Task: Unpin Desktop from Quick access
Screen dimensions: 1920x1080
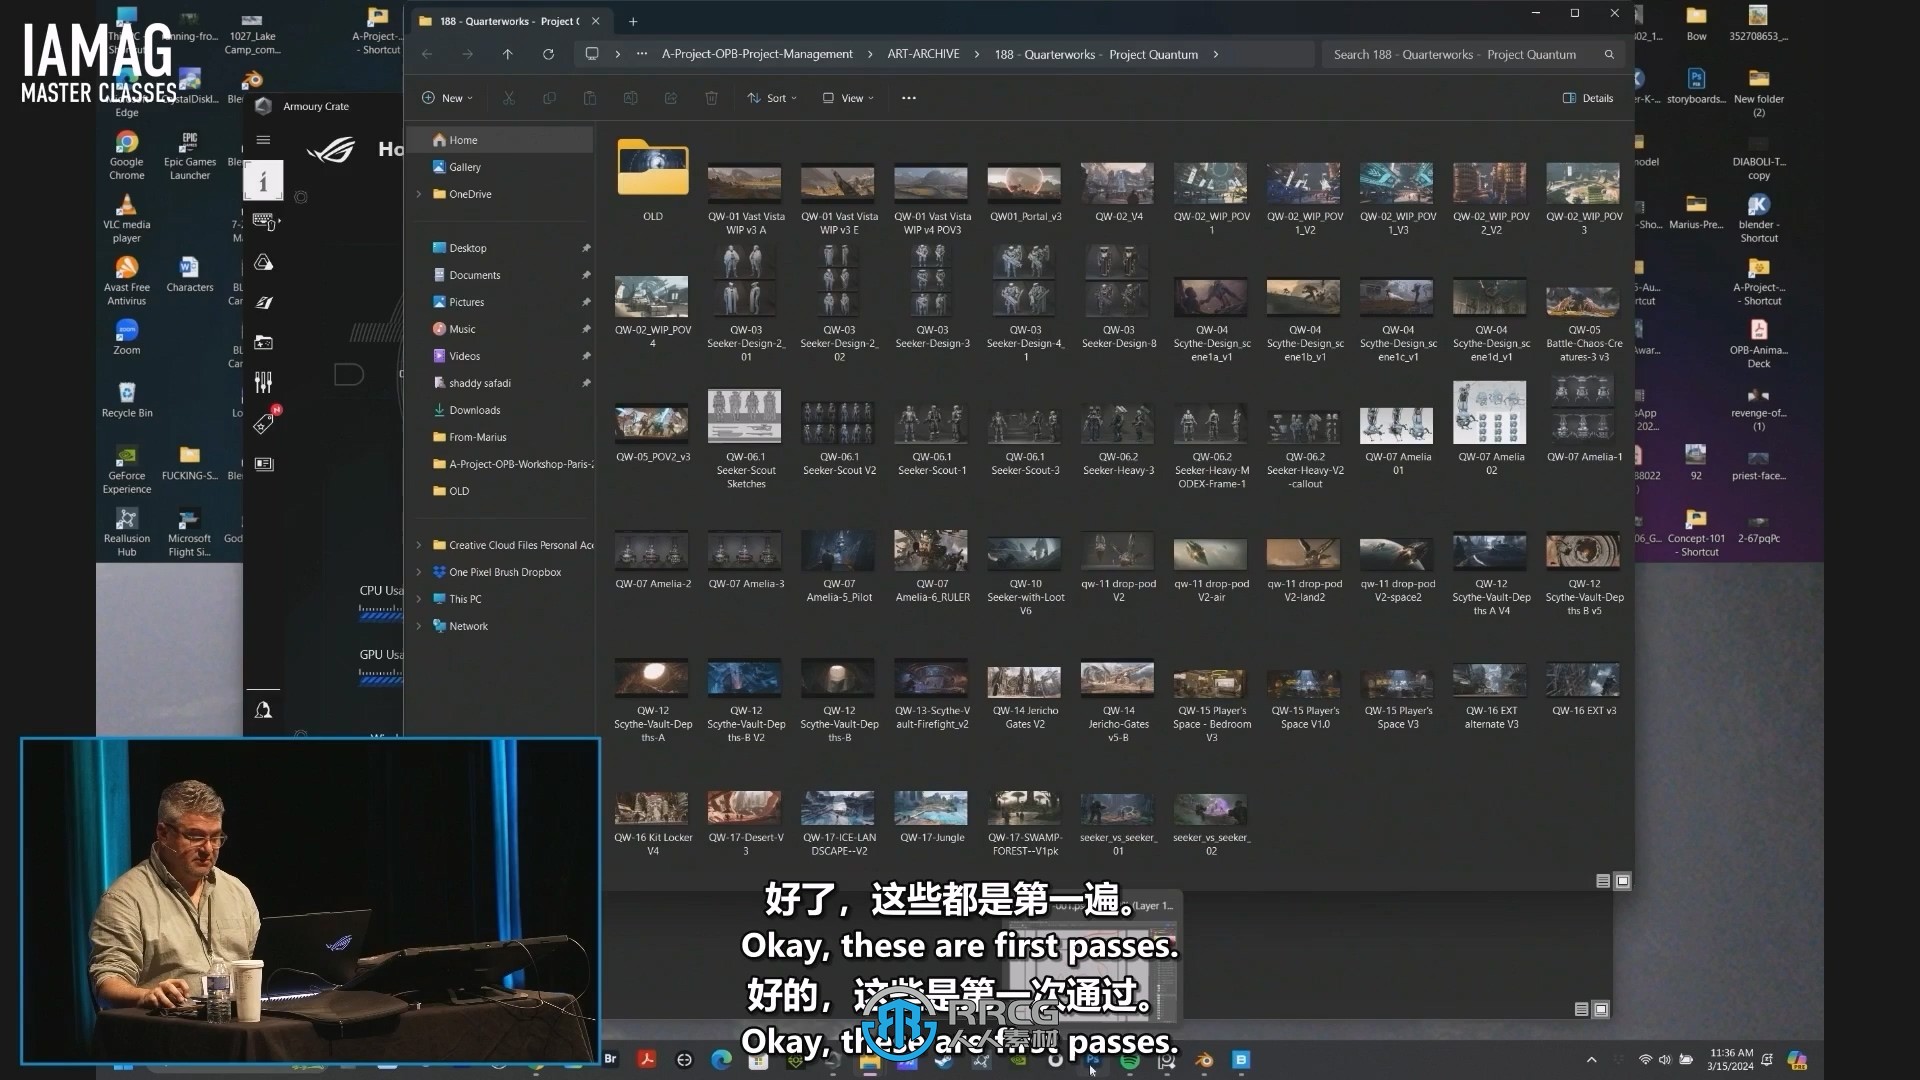Action: click(586, 248)
